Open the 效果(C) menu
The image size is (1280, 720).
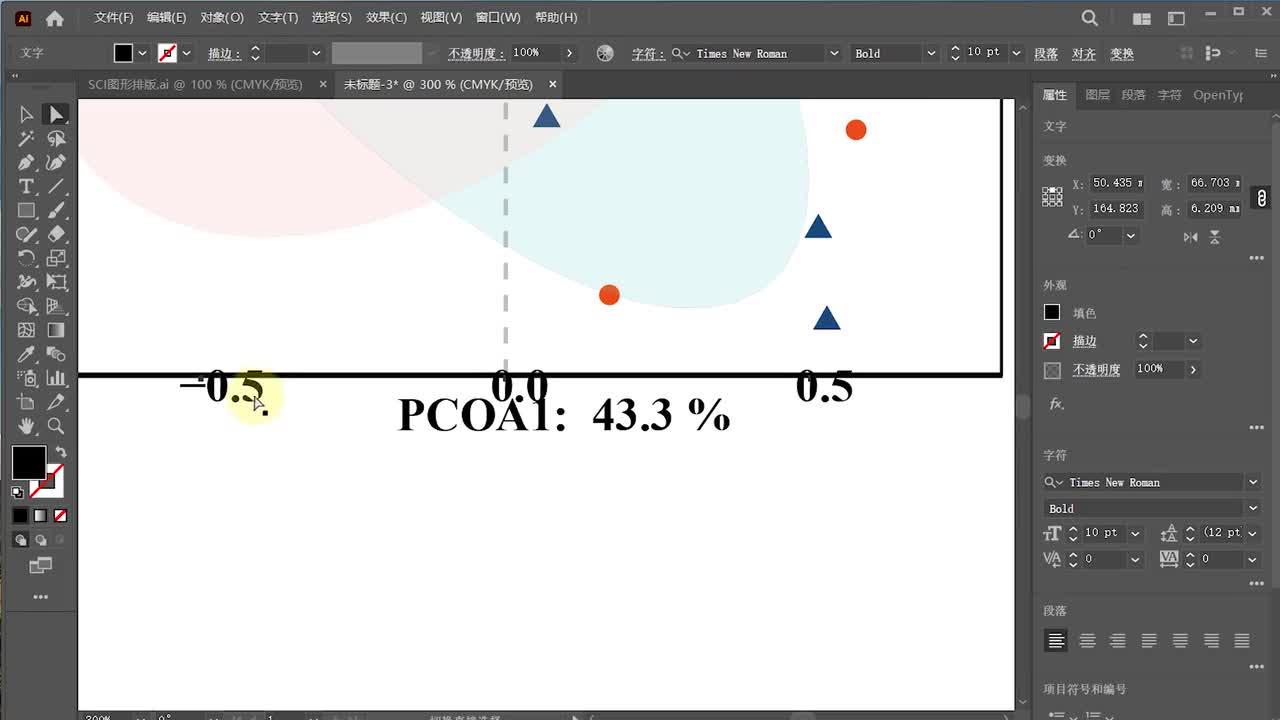[x=386, y=18]
